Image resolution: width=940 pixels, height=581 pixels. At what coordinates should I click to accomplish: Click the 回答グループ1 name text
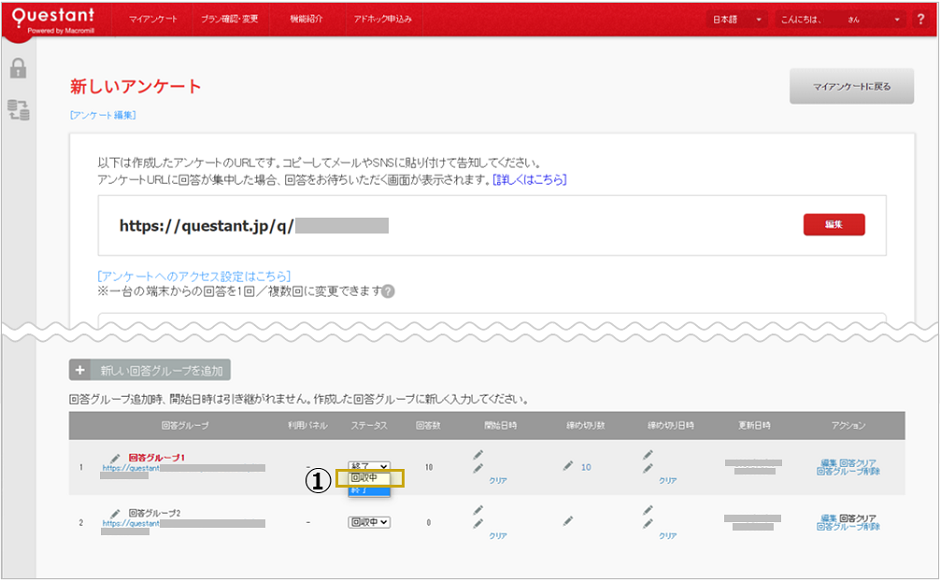pyautogui.click(x=156, y=457)
